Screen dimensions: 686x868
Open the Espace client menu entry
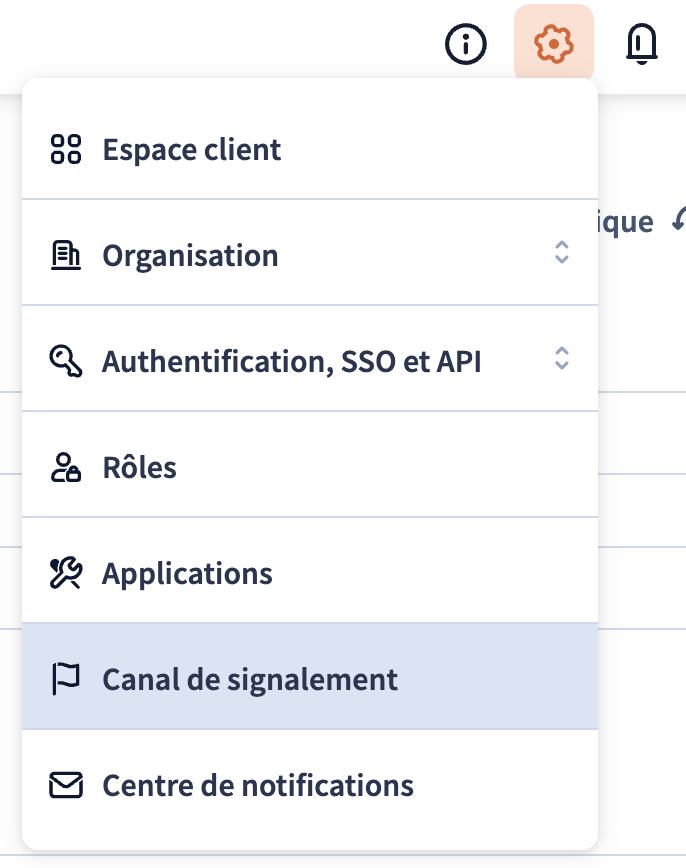coord(310,149)
